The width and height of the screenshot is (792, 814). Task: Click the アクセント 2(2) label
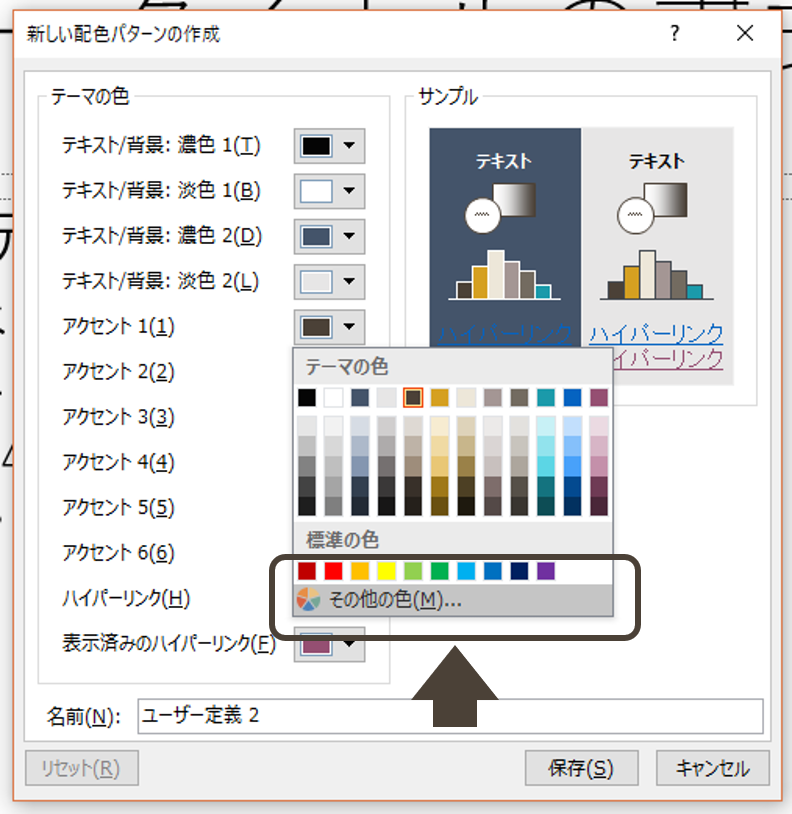click(118, 372)
